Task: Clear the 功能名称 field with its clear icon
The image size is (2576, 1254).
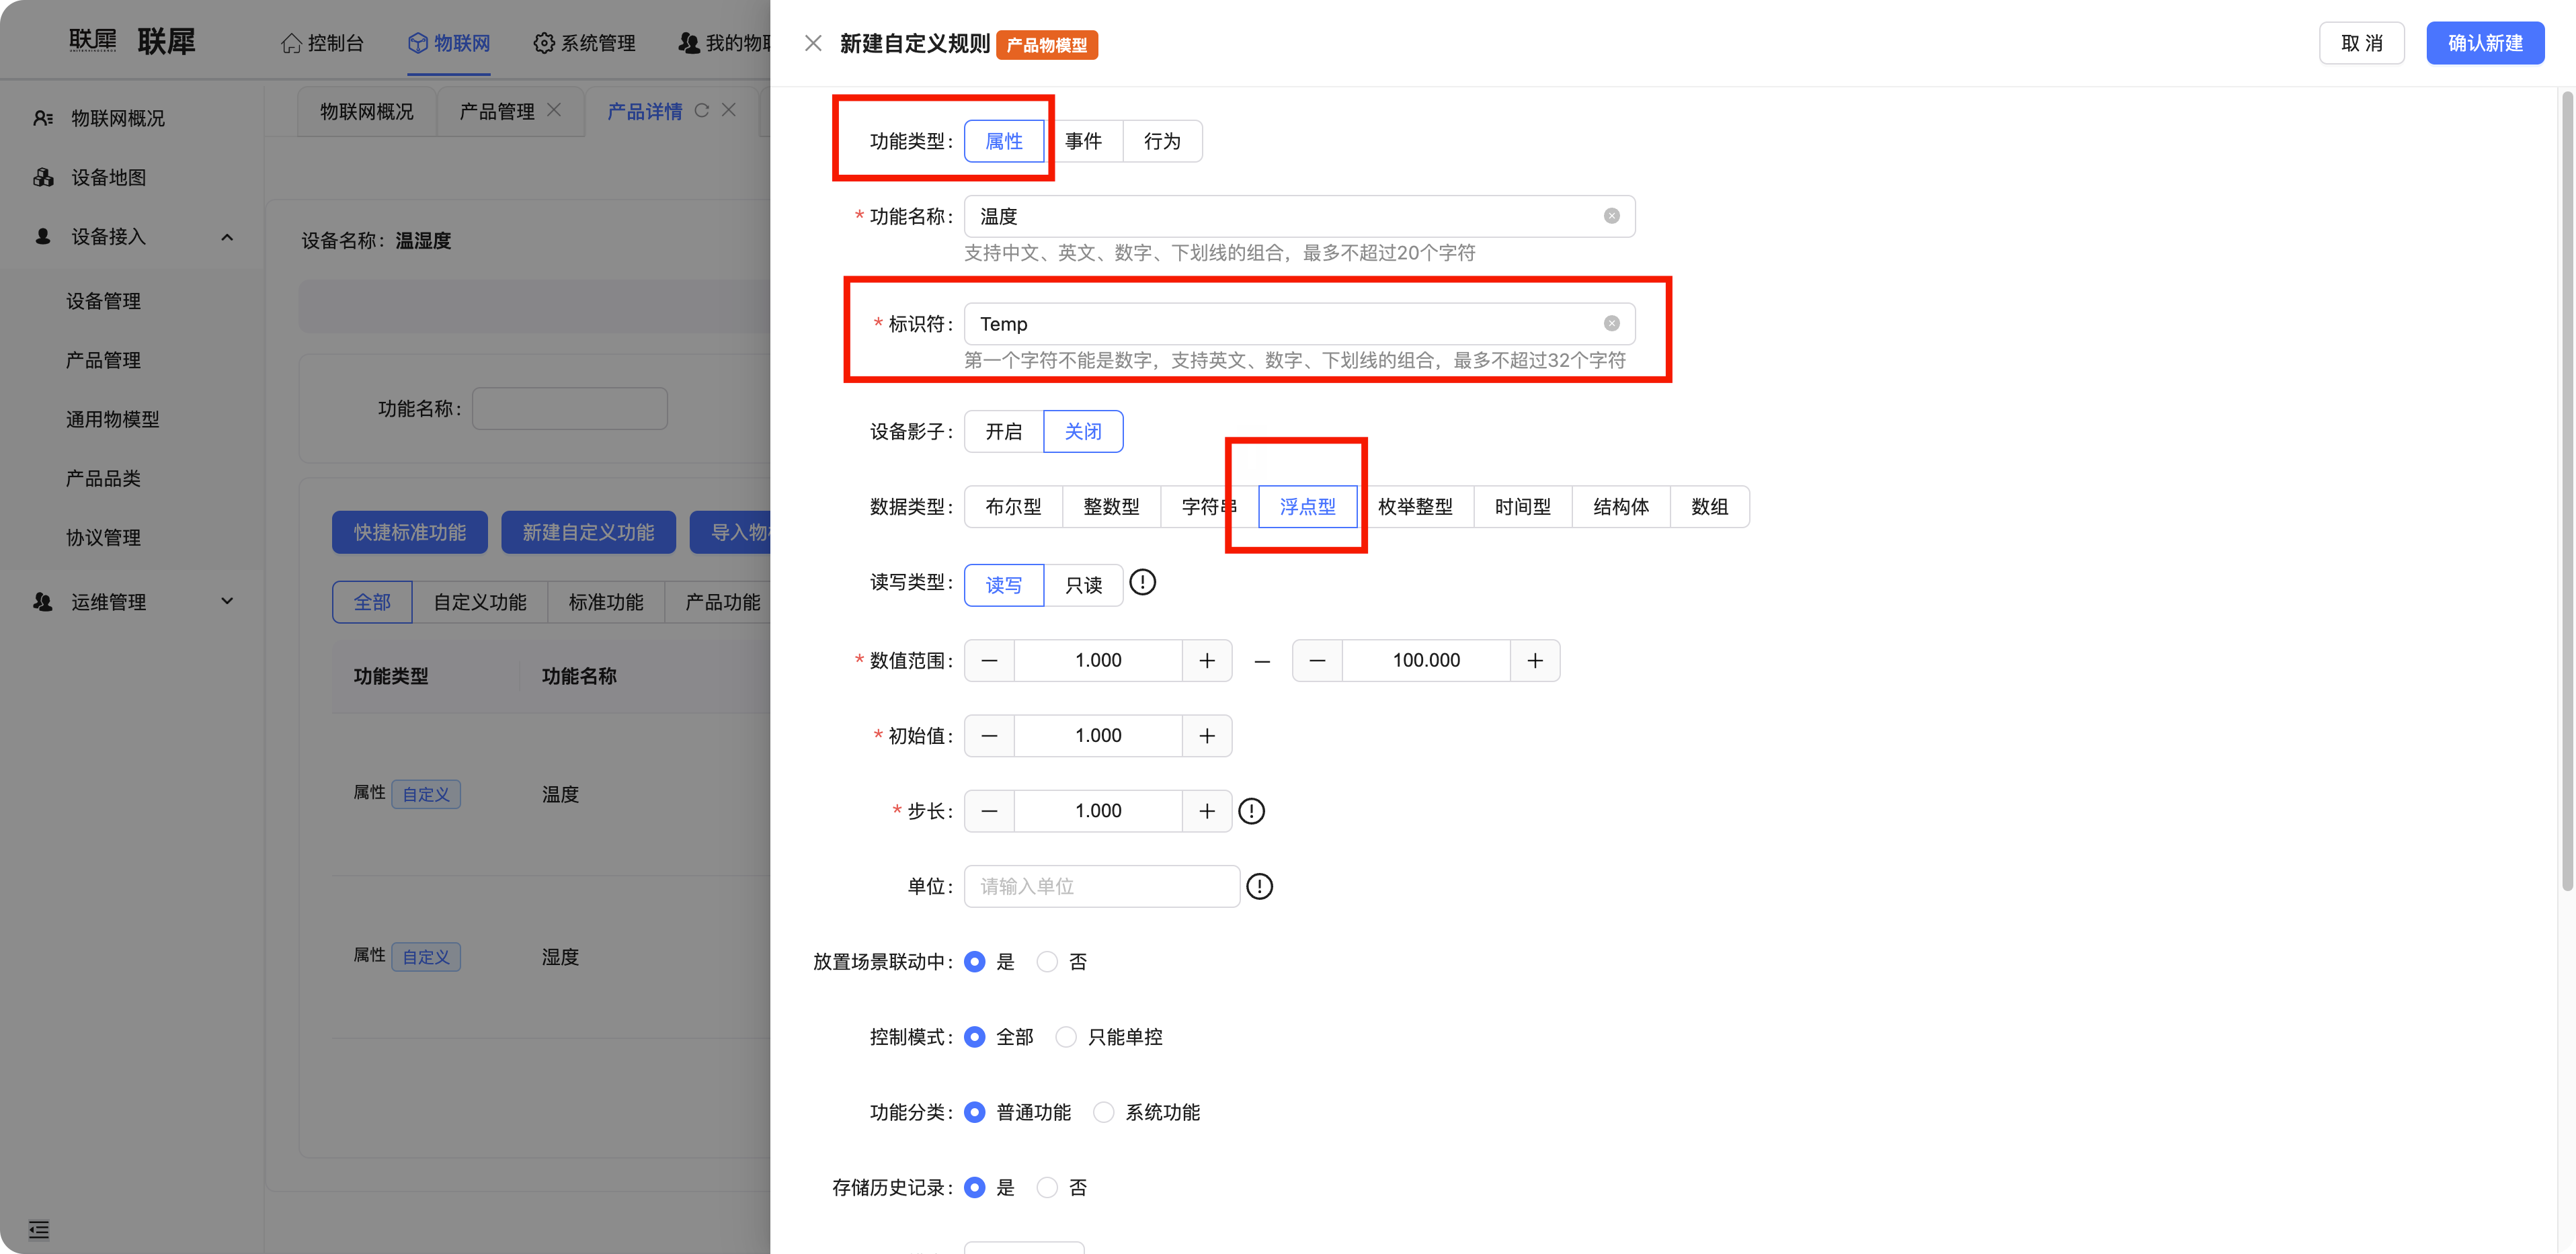Action: tap(1611, 216)
